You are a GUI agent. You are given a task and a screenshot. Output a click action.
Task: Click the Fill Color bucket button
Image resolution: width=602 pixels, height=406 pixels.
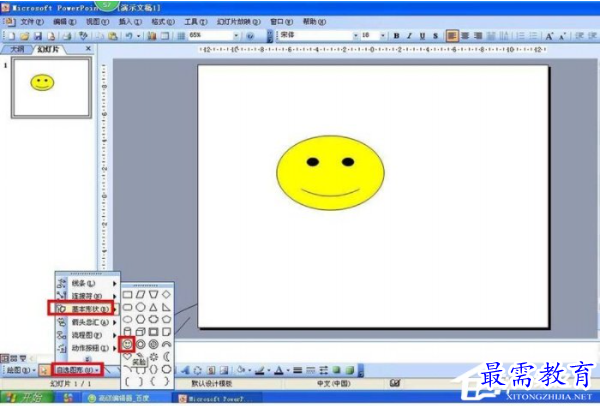(241, 370)
